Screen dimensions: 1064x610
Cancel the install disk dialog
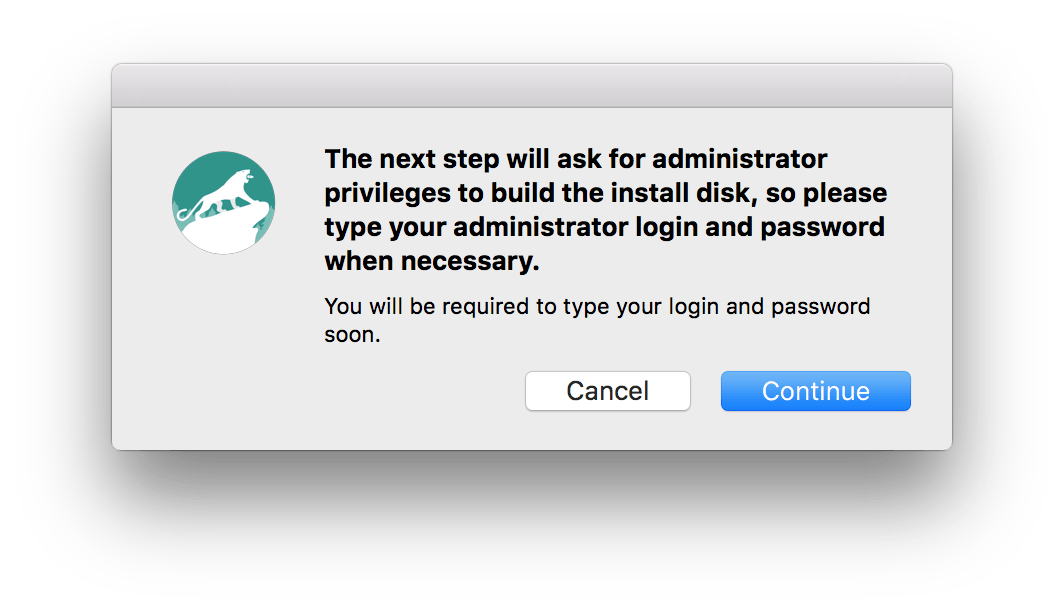pyautogui.click(x=608, y=391)
